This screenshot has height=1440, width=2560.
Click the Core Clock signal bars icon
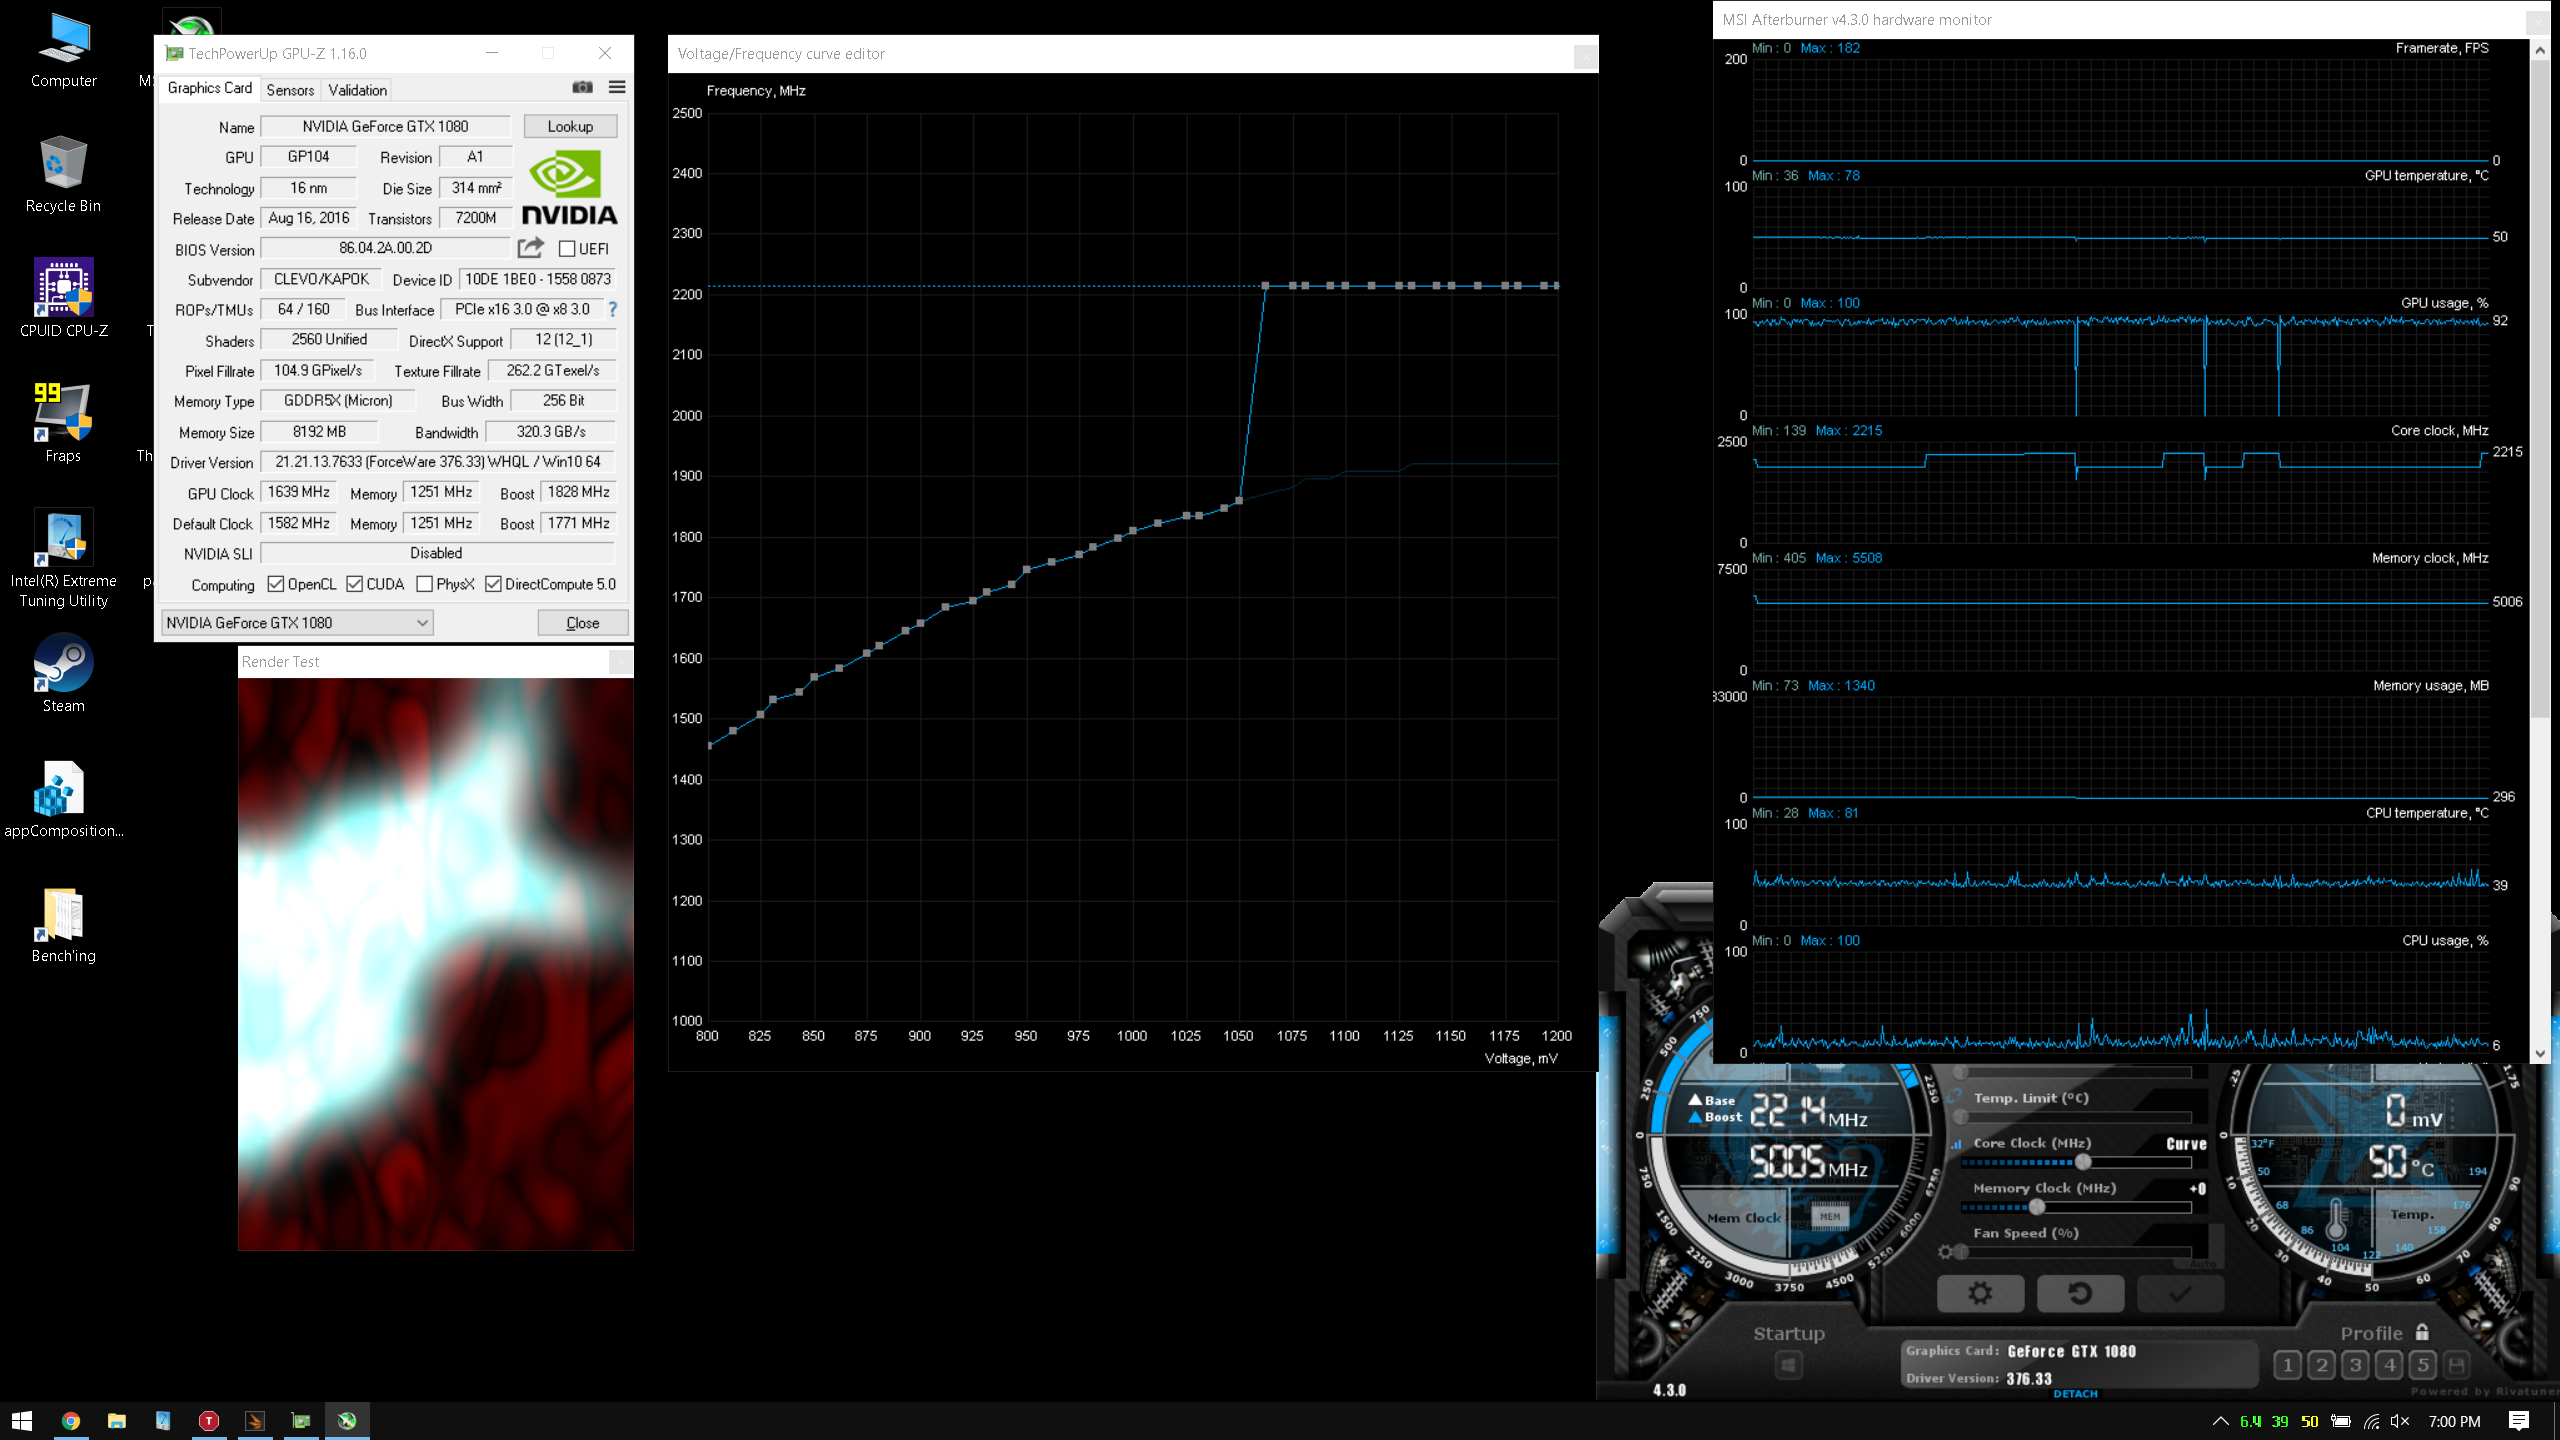1956,1144
